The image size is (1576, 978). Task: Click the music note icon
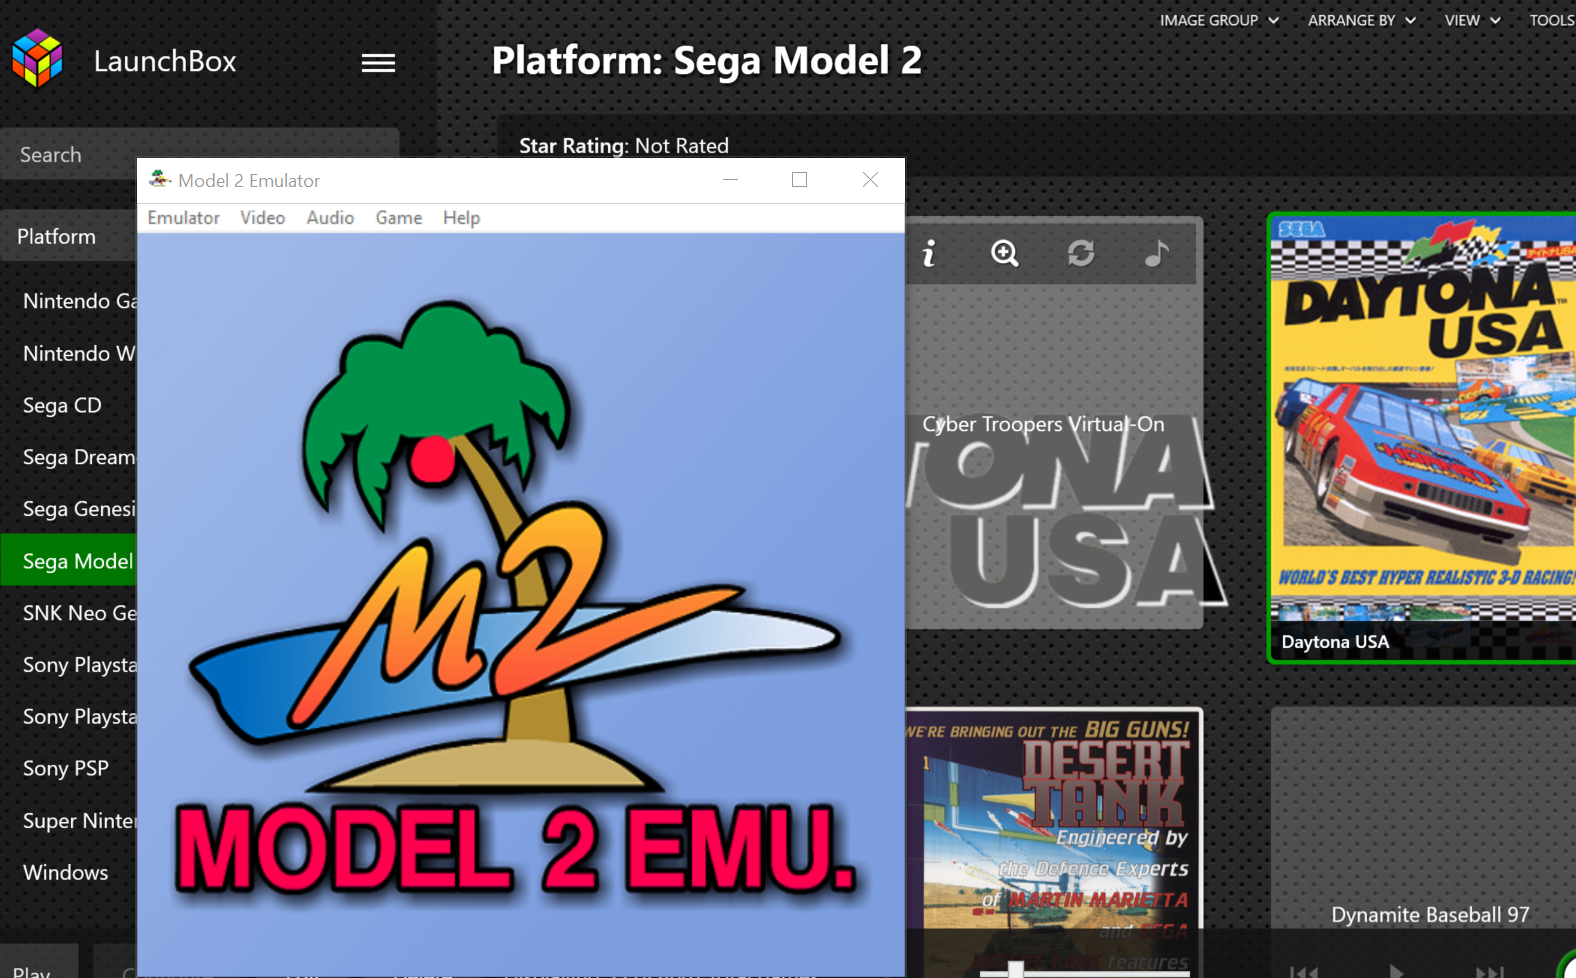click(1156, 253)
